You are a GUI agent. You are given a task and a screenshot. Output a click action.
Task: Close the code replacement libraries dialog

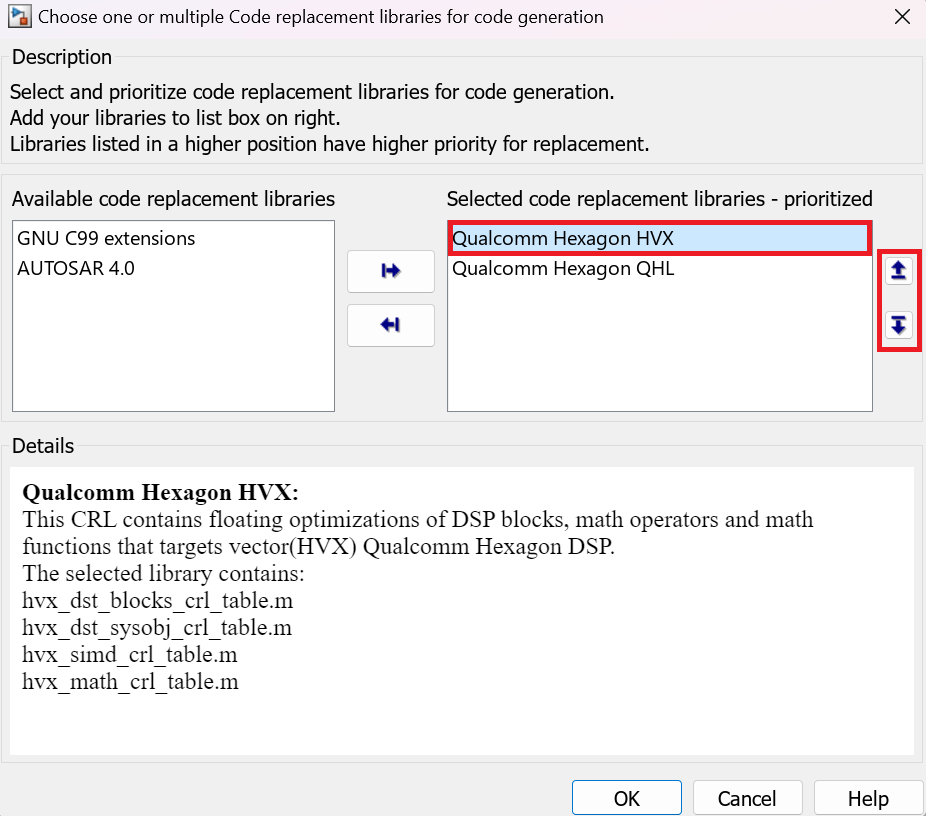coord(903,17)
